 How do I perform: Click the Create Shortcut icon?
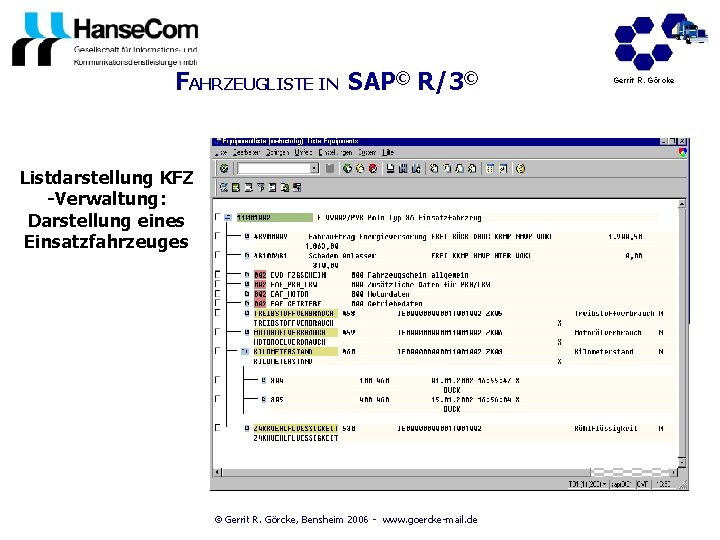[503, 169]
